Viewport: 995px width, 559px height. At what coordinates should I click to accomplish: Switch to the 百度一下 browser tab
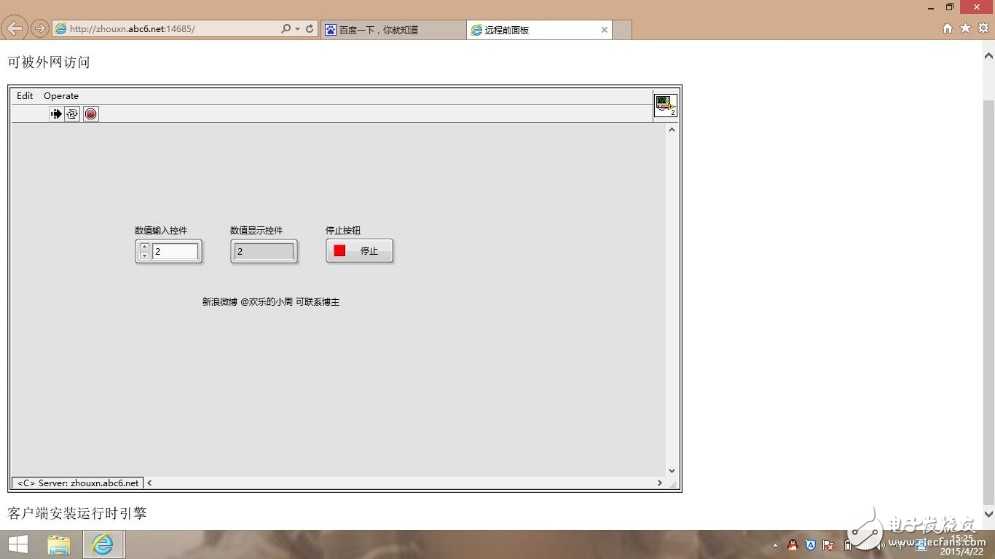[x=393, y=29]
